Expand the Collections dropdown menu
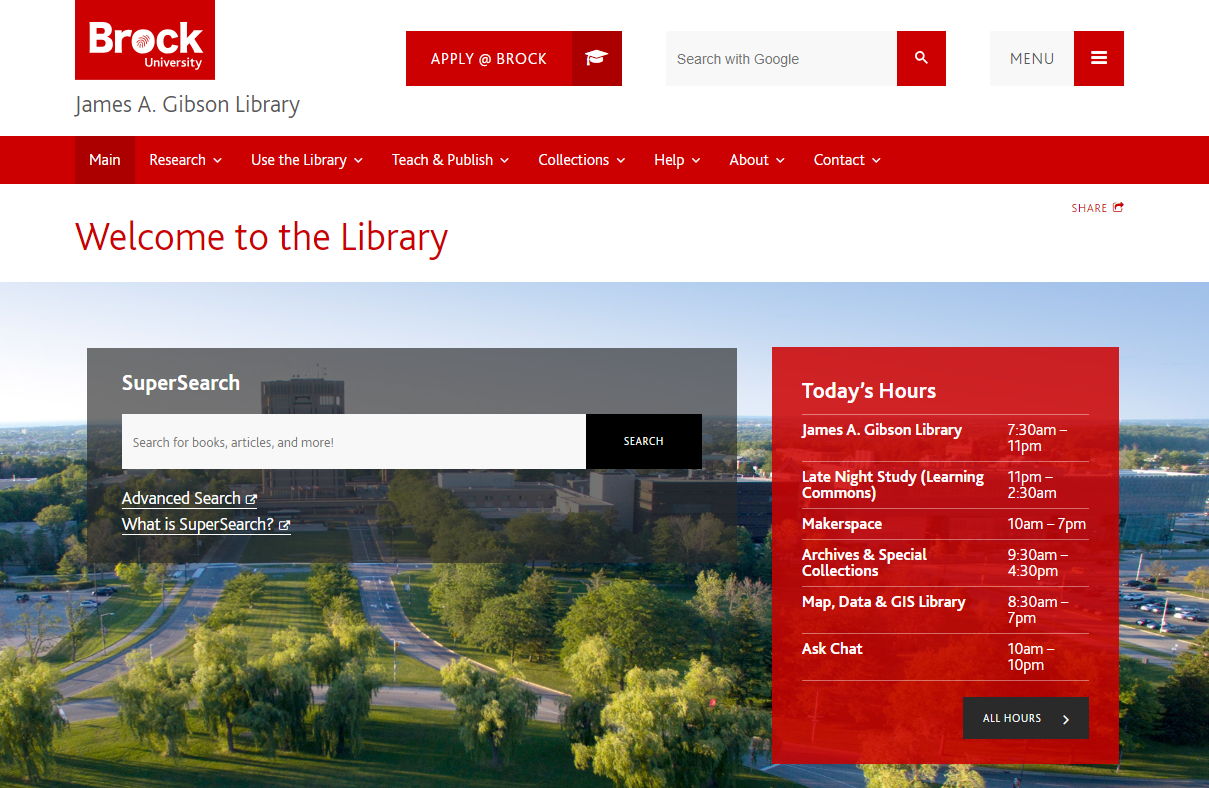Viewport: 1209px width, 788px height. pyautogui.click(x=582, y=160)
